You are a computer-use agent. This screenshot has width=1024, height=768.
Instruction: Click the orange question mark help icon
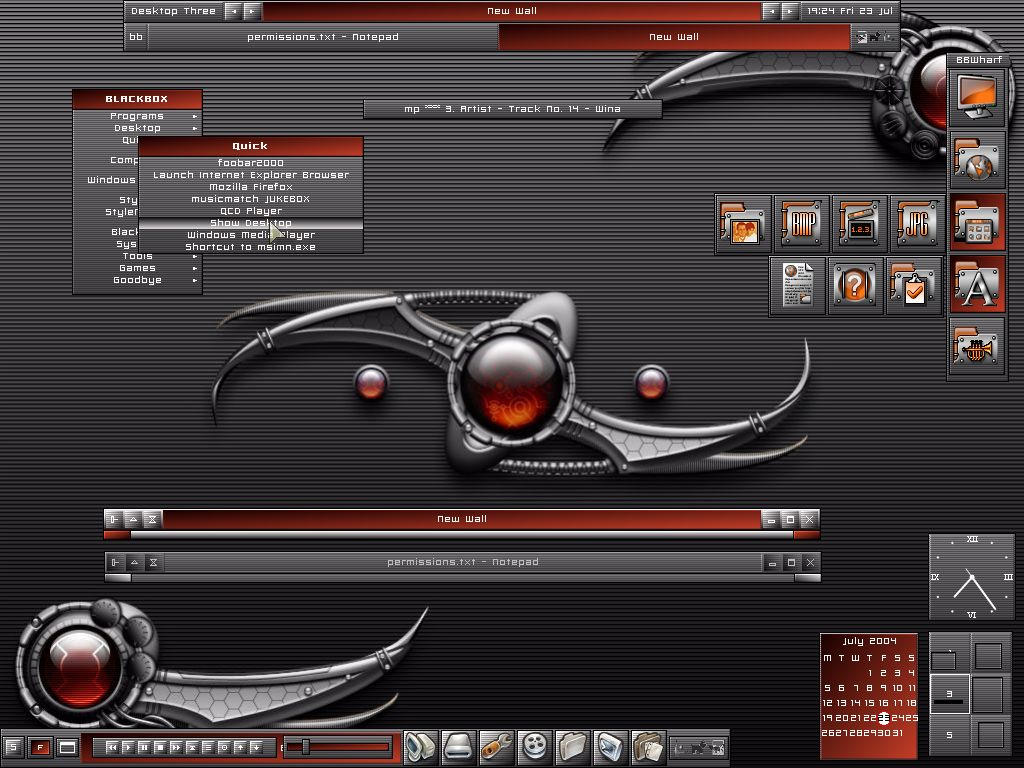855,286
